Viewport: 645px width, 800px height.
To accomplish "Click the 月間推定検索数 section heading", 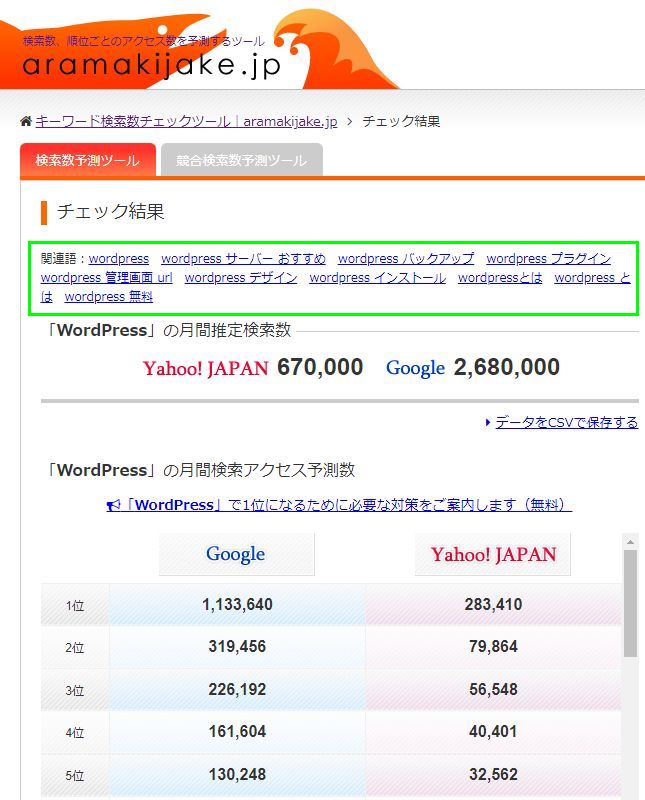I will point(168,330).
